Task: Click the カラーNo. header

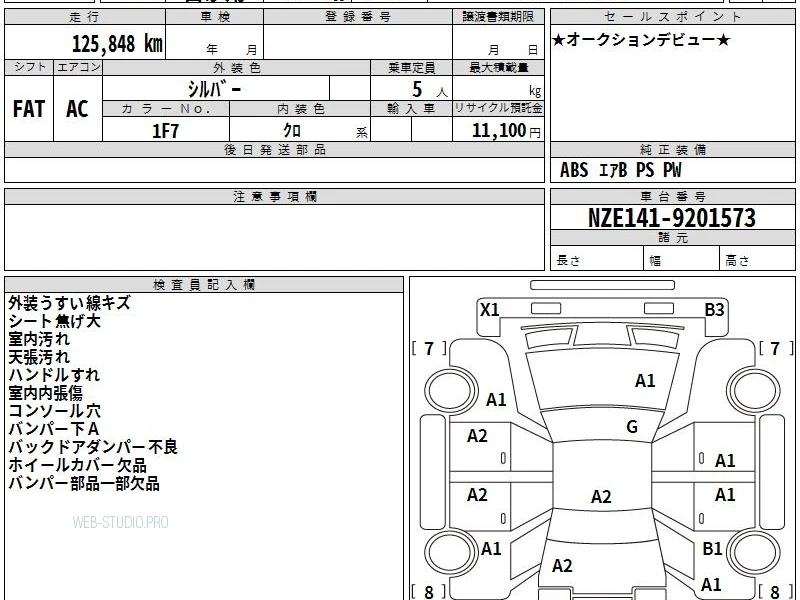Action: click(166, 109)
